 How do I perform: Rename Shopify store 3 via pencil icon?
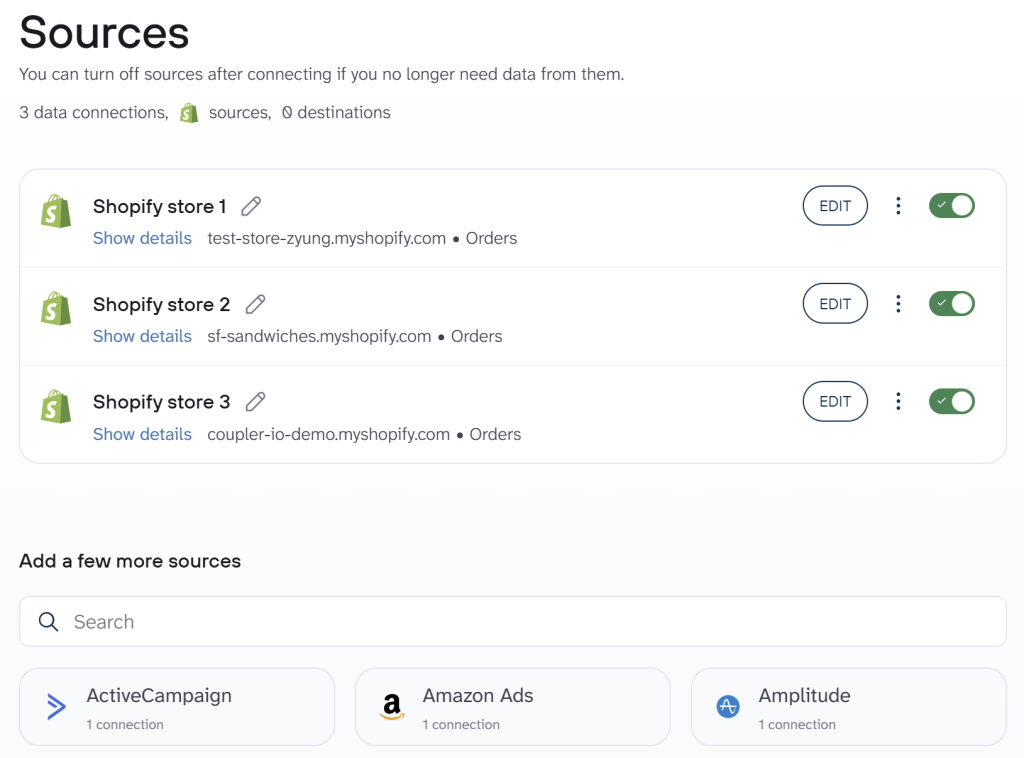tap(255, 402)
